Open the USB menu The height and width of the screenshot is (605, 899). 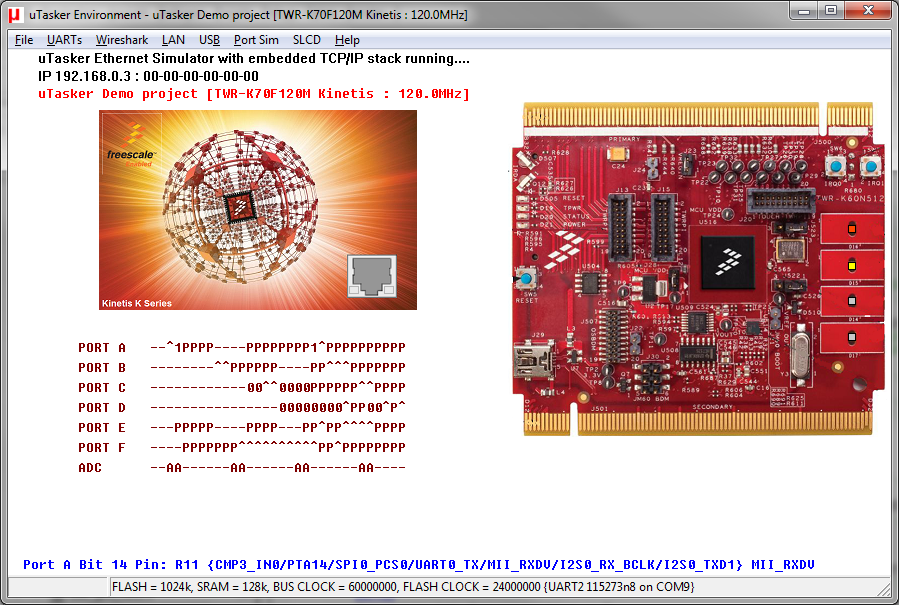point(209,40)
